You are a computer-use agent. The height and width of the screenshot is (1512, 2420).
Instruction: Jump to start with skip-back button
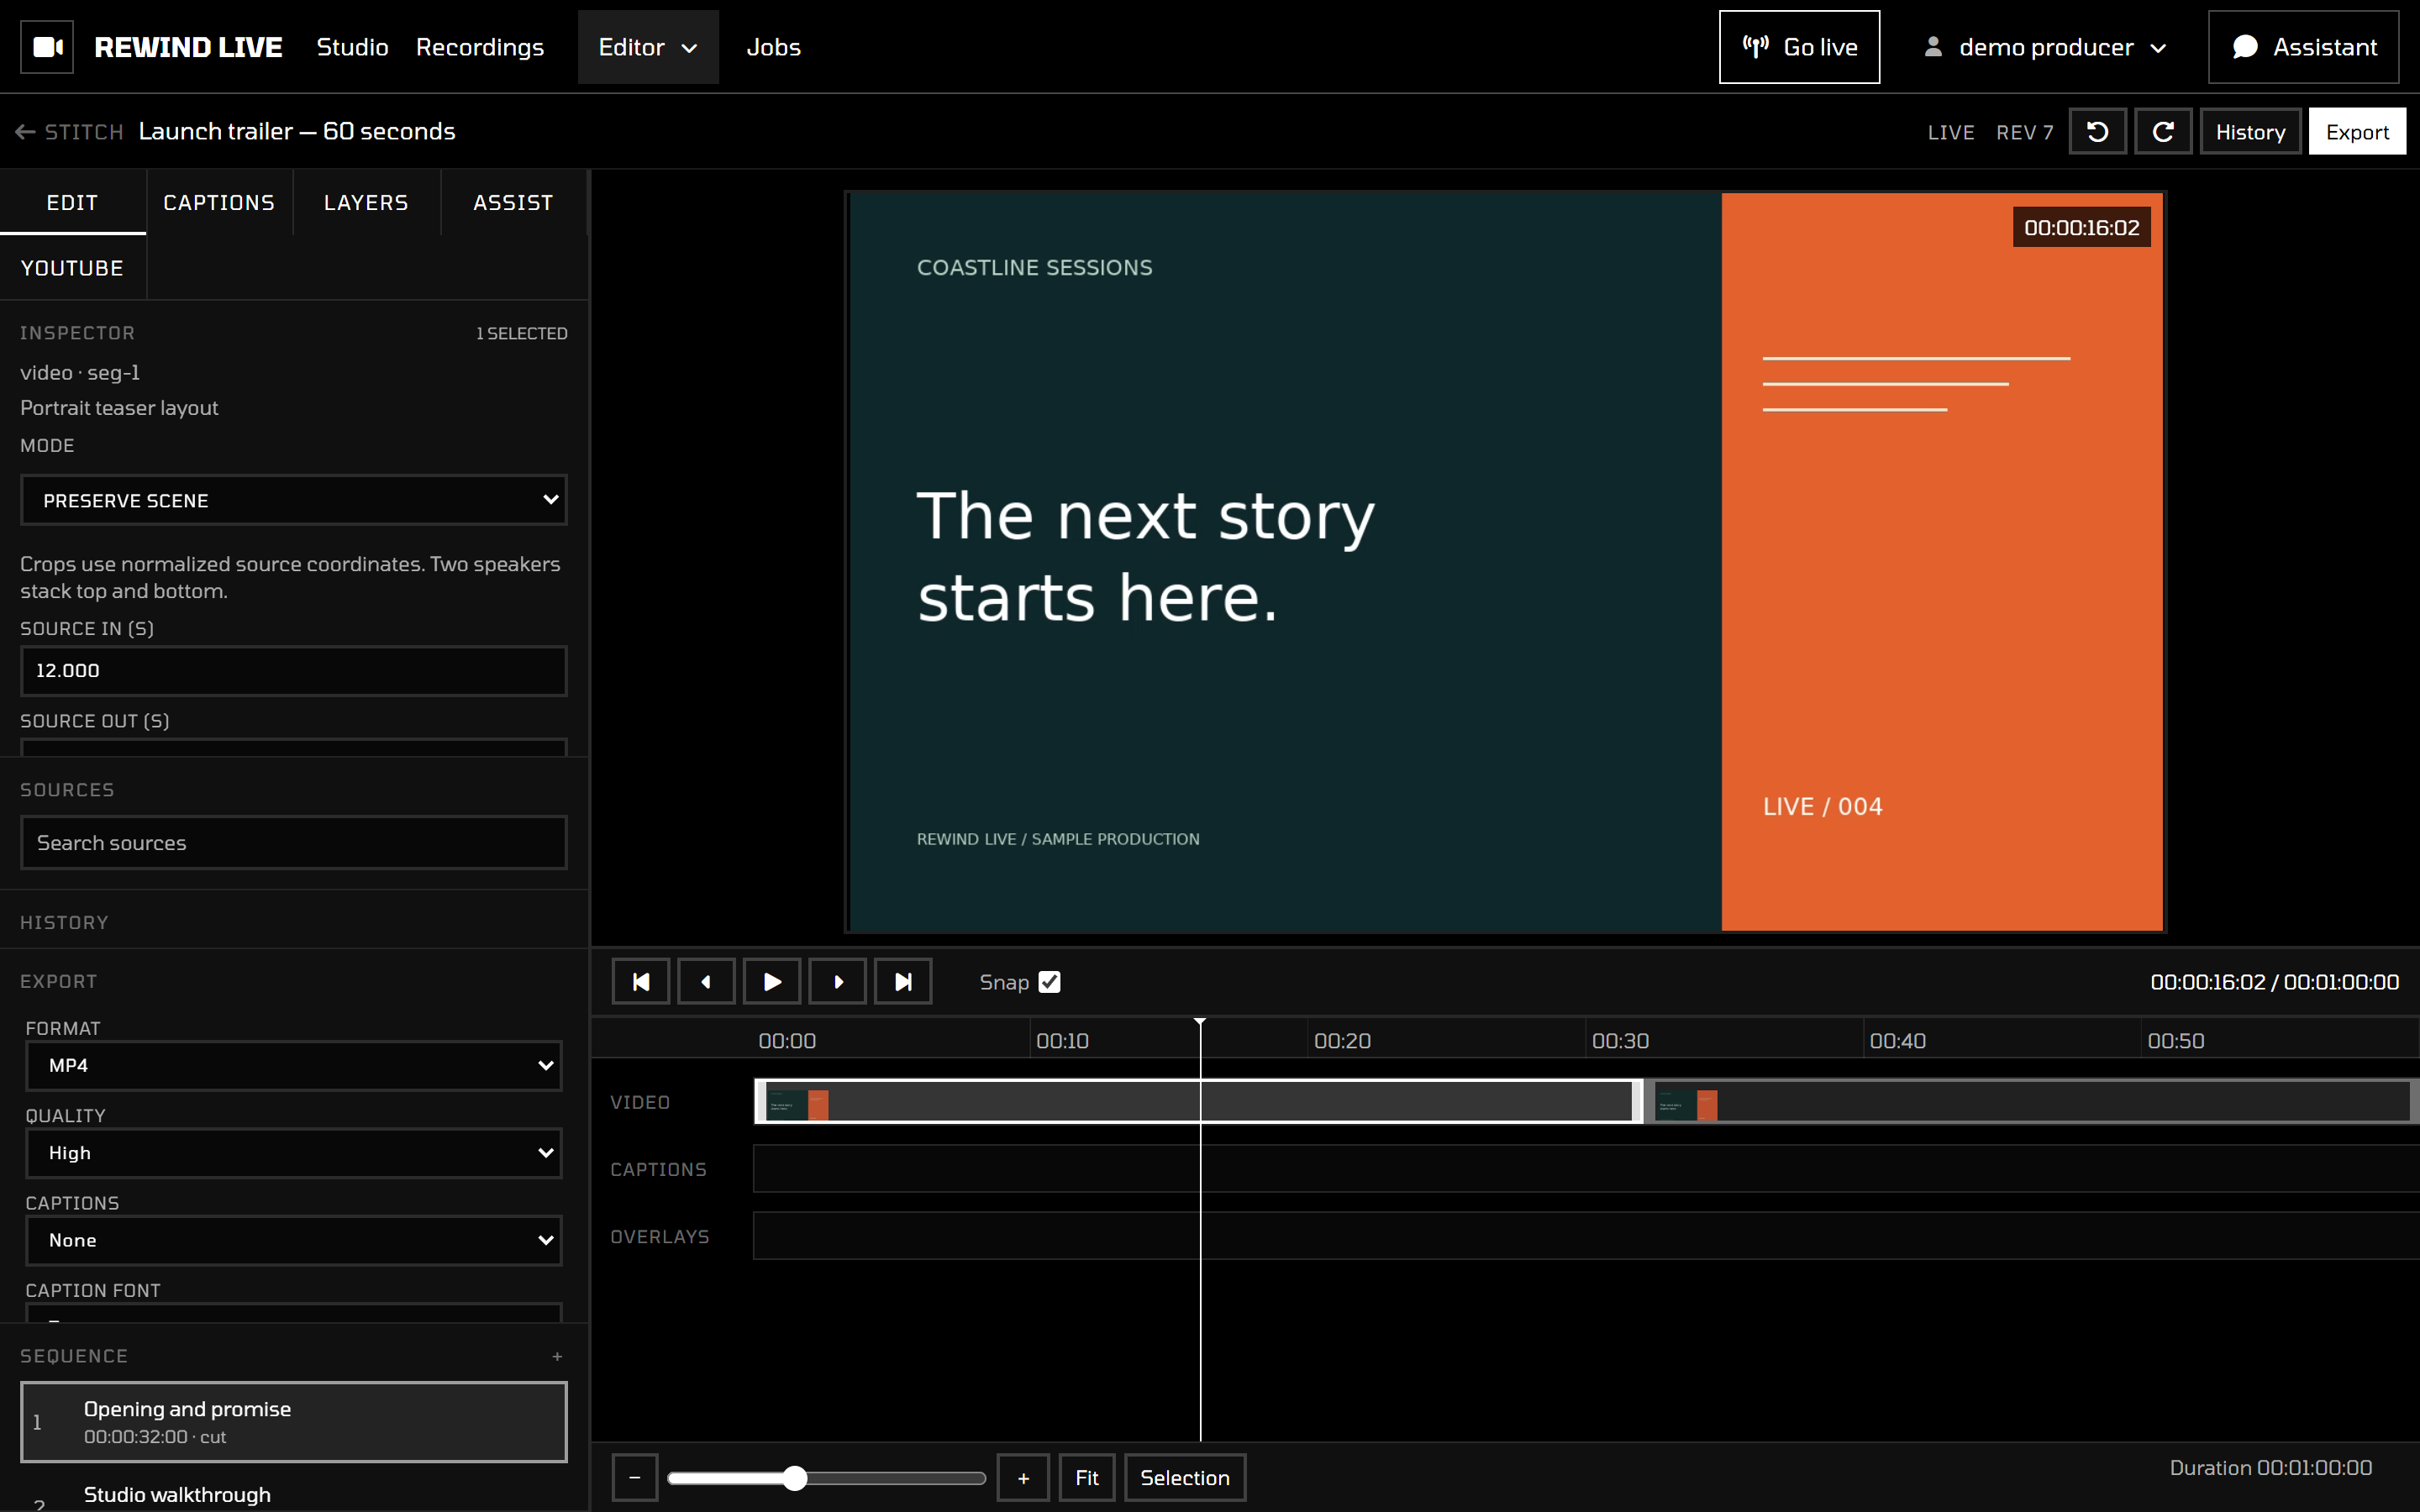click(641, 982)
